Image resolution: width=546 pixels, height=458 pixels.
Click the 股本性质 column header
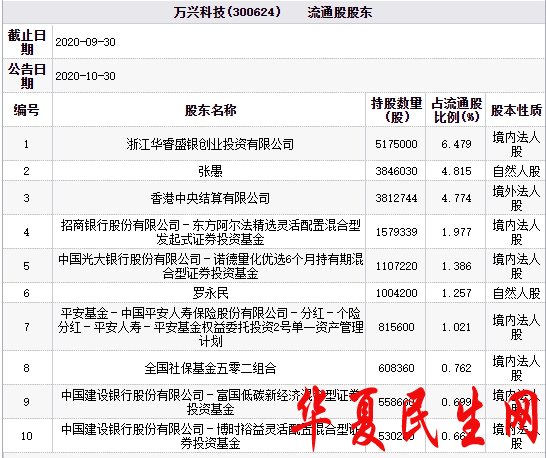[516, 110]
